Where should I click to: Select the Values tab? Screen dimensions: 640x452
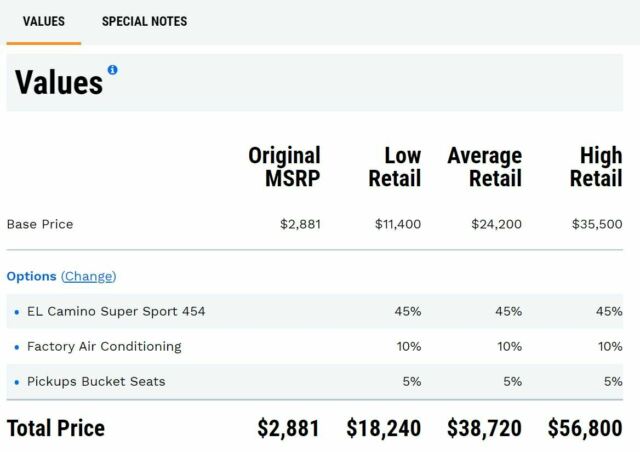click(44, 21)
